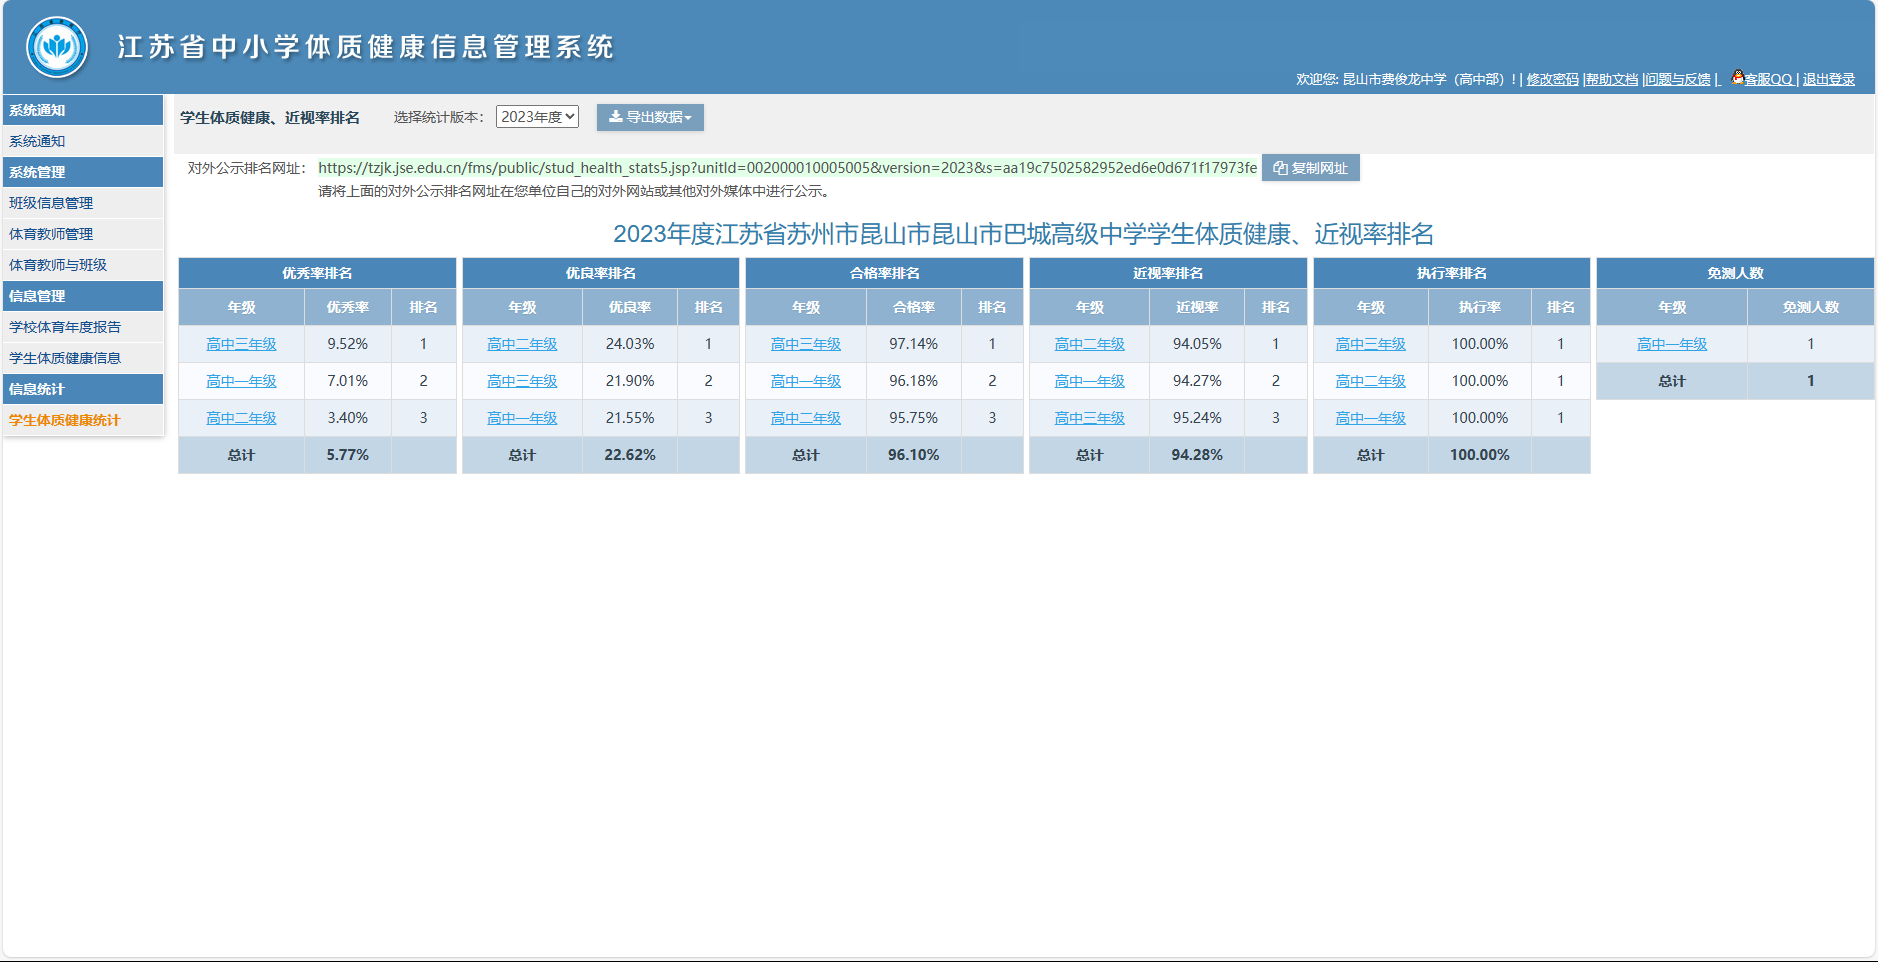Open 高中三年级 in 近视率排名 table
This screenshot has width=1878, height=962.
[1090, 418]
